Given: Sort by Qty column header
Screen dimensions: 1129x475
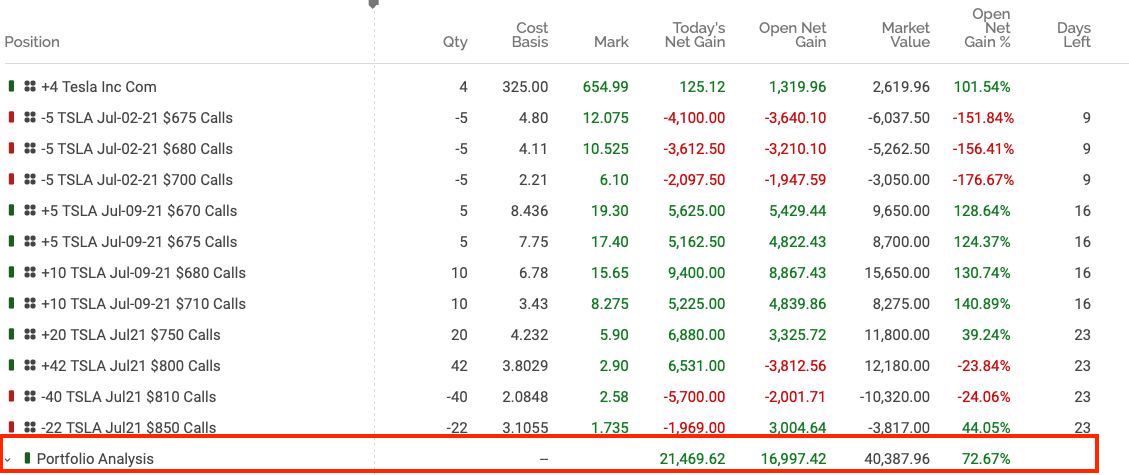Looking at the screenshot, I should (455, 42).
